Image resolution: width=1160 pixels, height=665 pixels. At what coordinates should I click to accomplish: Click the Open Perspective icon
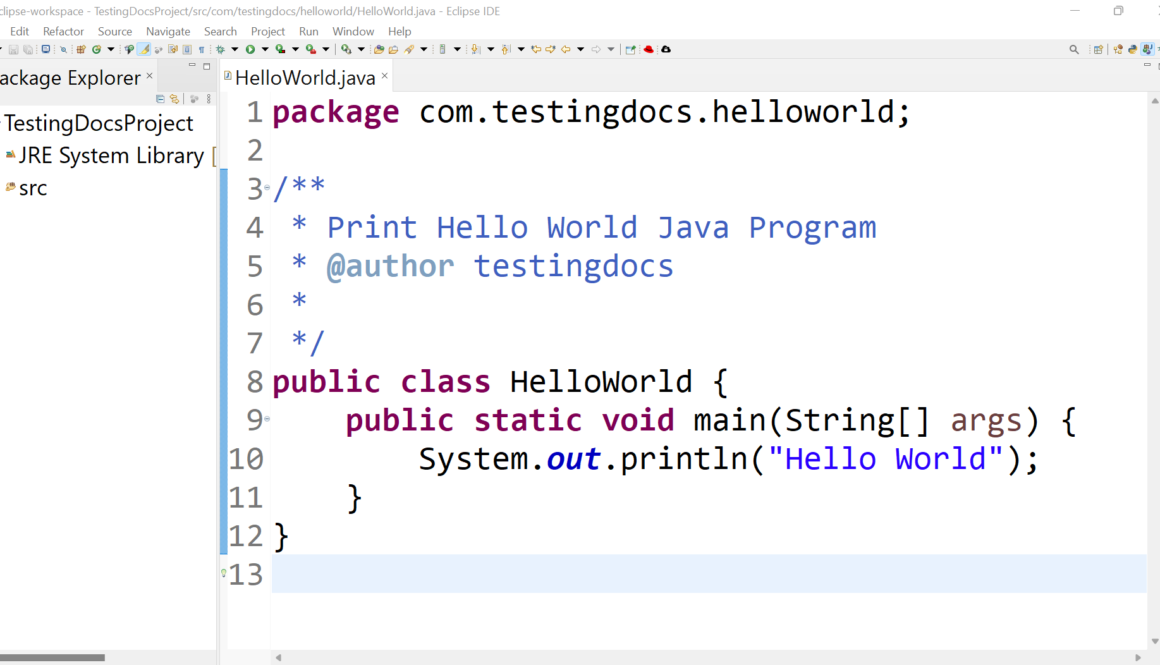click(x=1098, y=49)
